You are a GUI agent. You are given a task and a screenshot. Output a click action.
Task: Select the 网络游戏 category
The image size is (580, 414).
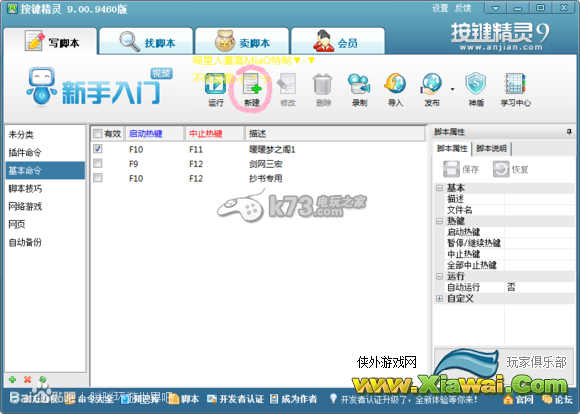(45, 206)
